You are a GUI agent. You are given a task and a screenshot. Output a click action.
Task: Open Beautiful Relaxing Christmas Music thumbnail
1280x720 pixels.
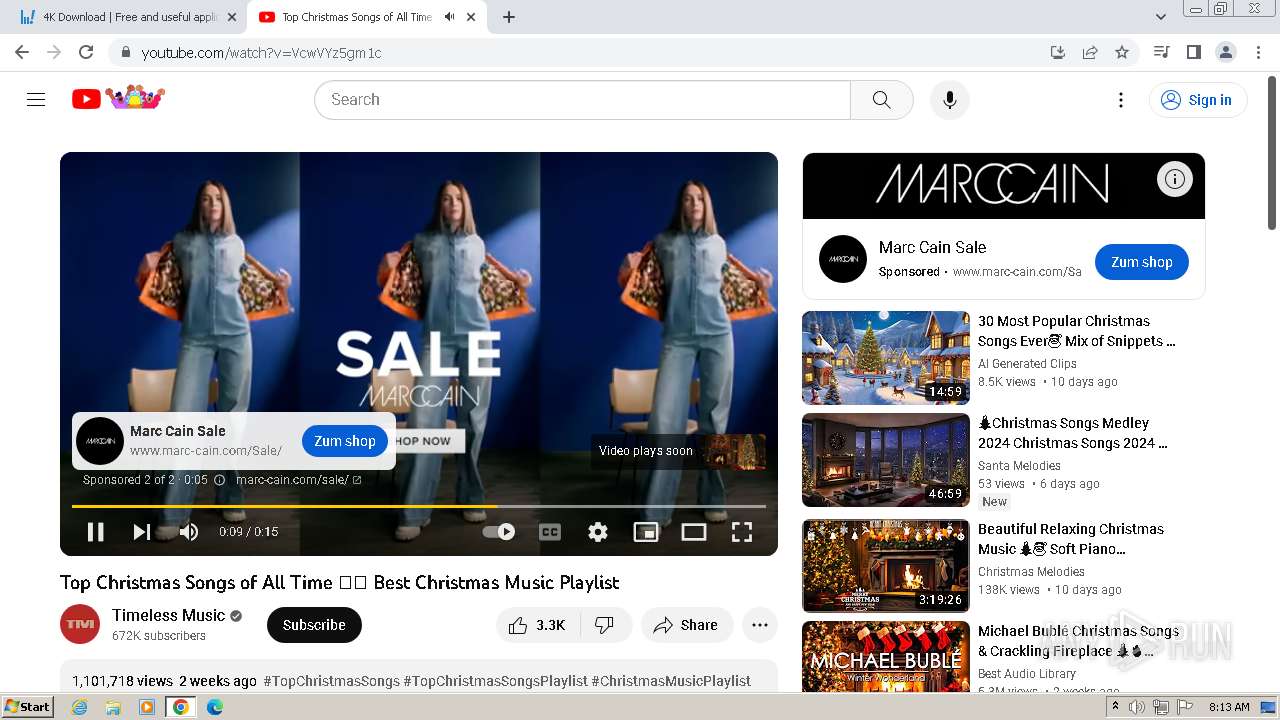(x=886, y=566)
